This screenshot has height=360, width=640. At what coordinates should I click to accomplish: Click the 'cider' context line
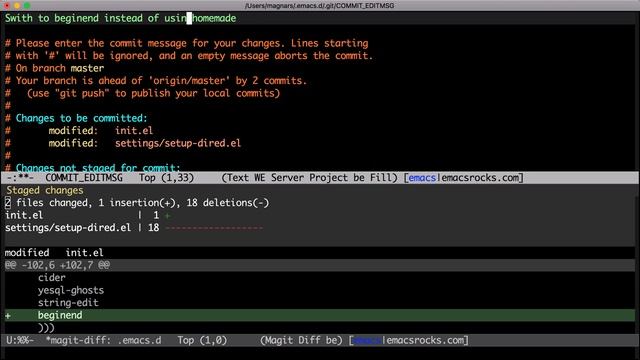tap(51, 278)
